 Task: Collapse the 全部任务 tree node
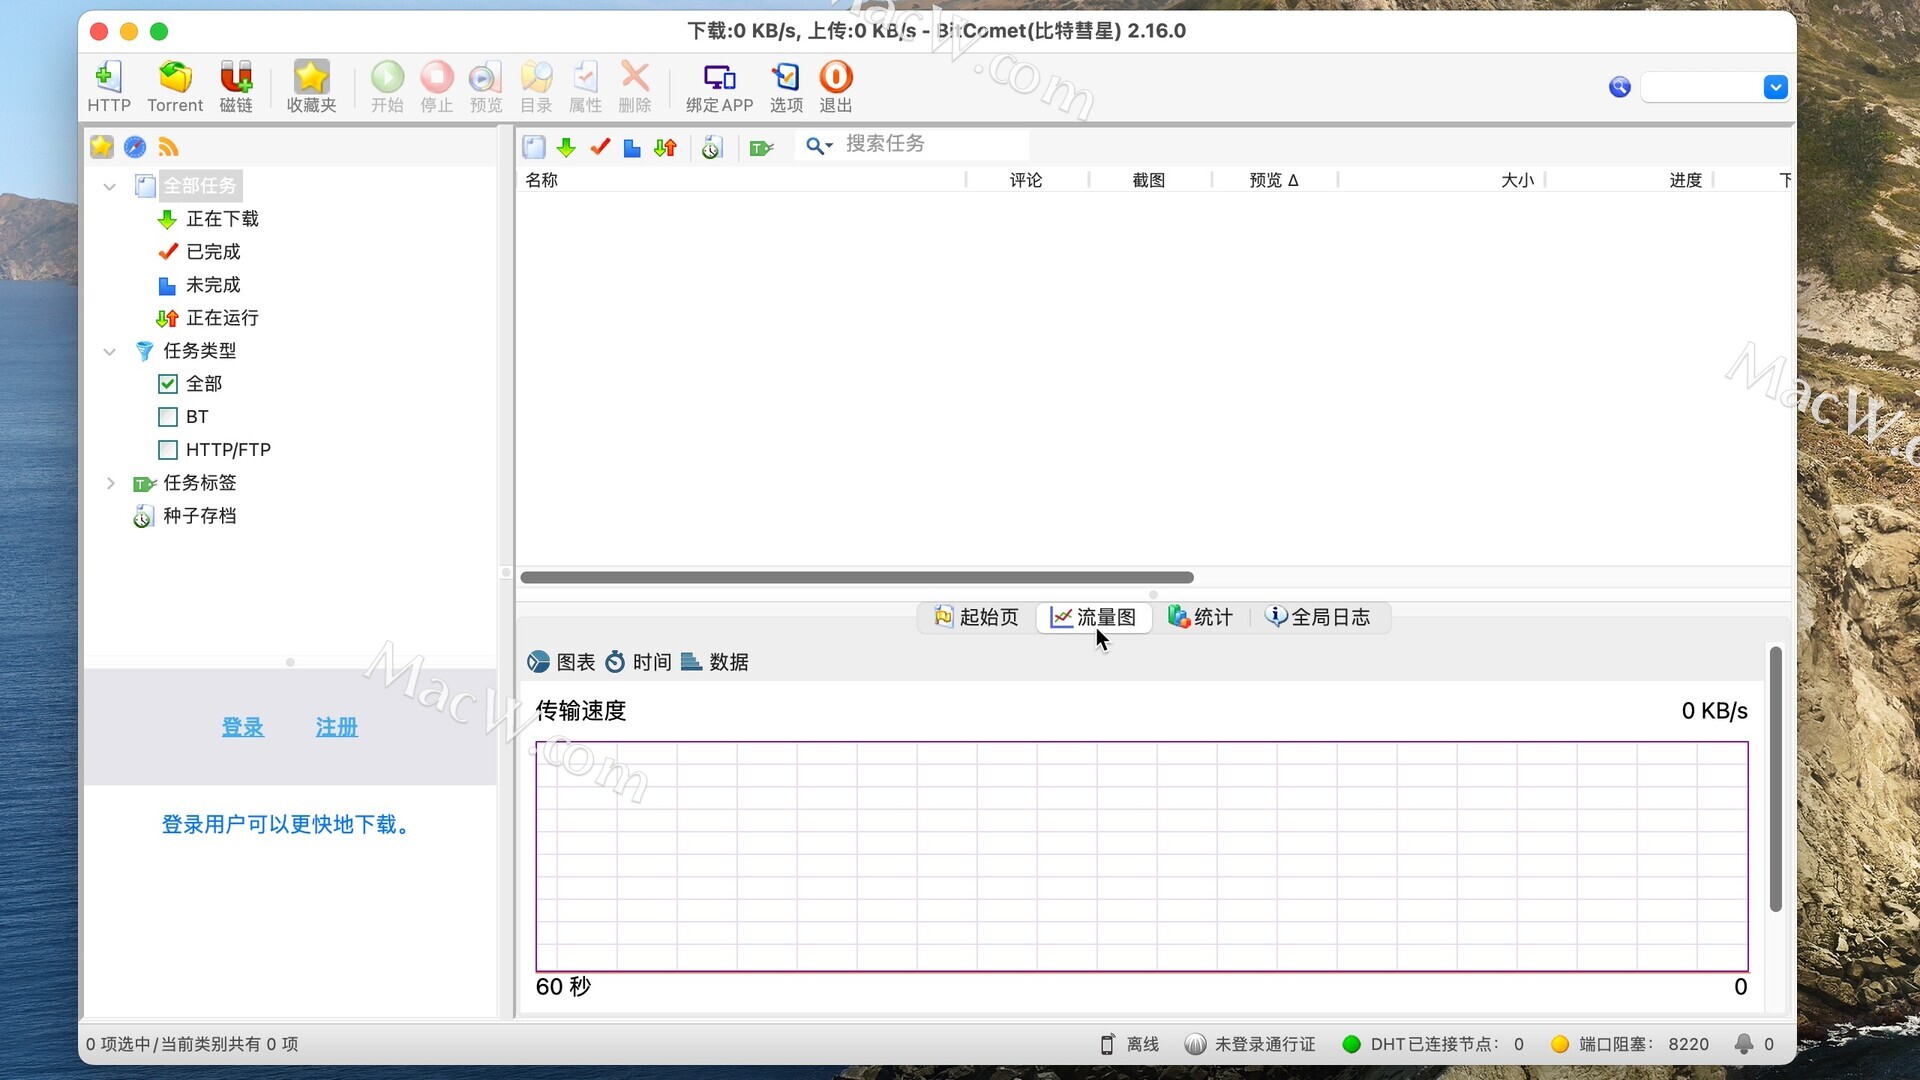[x=110, y=186]
